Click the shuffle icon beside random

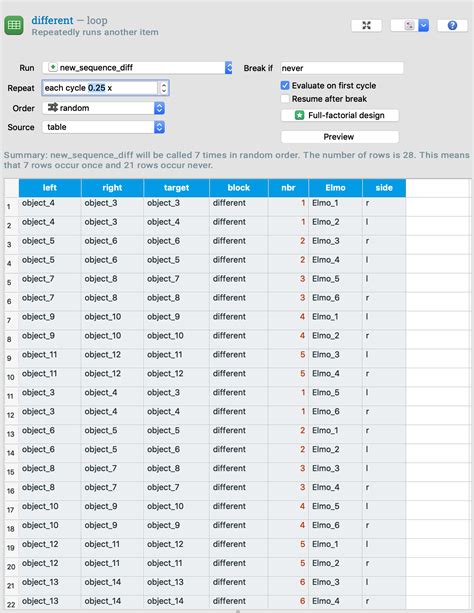52,108
